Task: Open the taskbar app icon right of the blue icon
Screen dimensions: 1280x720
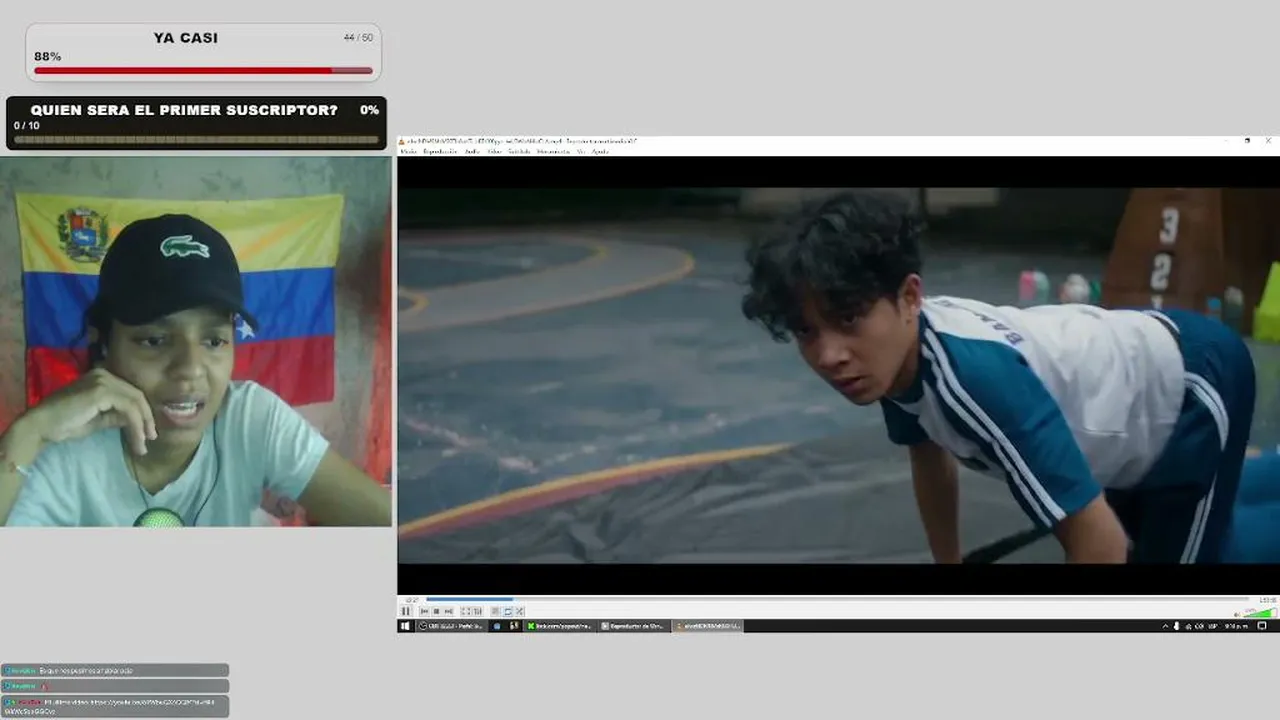Action: coord(514,626)
